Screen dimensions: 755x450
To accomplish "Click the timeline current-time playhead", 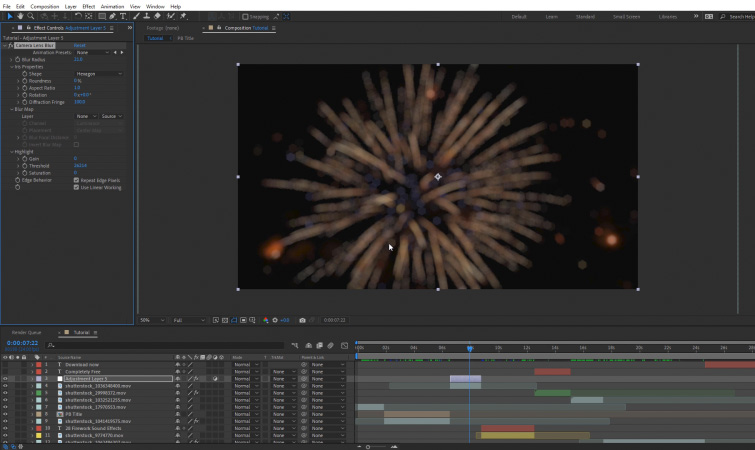I will (469, 348).
